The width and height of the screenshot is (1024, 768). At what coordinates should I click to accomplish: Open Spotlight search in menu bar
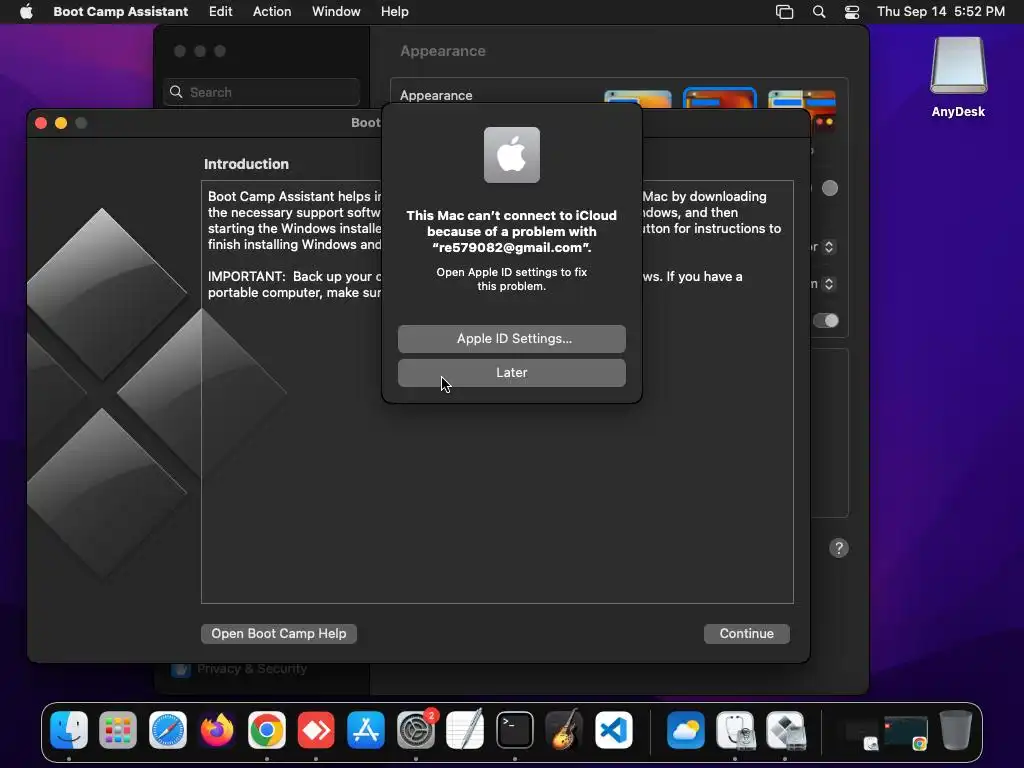pos(819,12)
